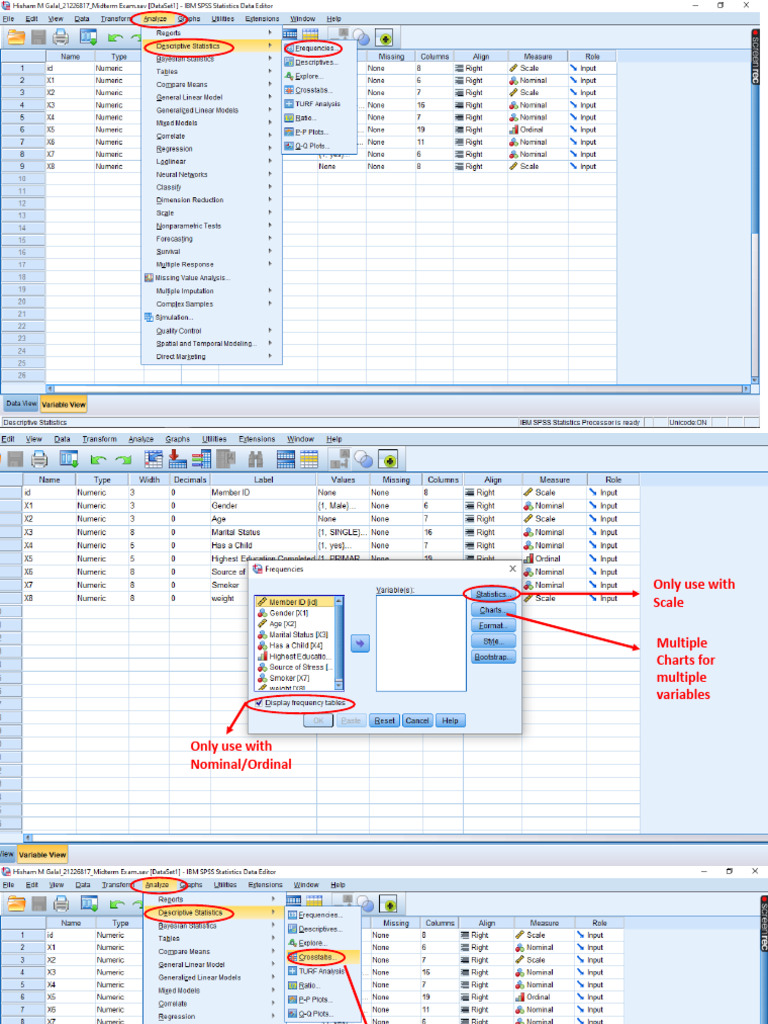Click the Print icon in the bottom window toolbar

[61, 904]
